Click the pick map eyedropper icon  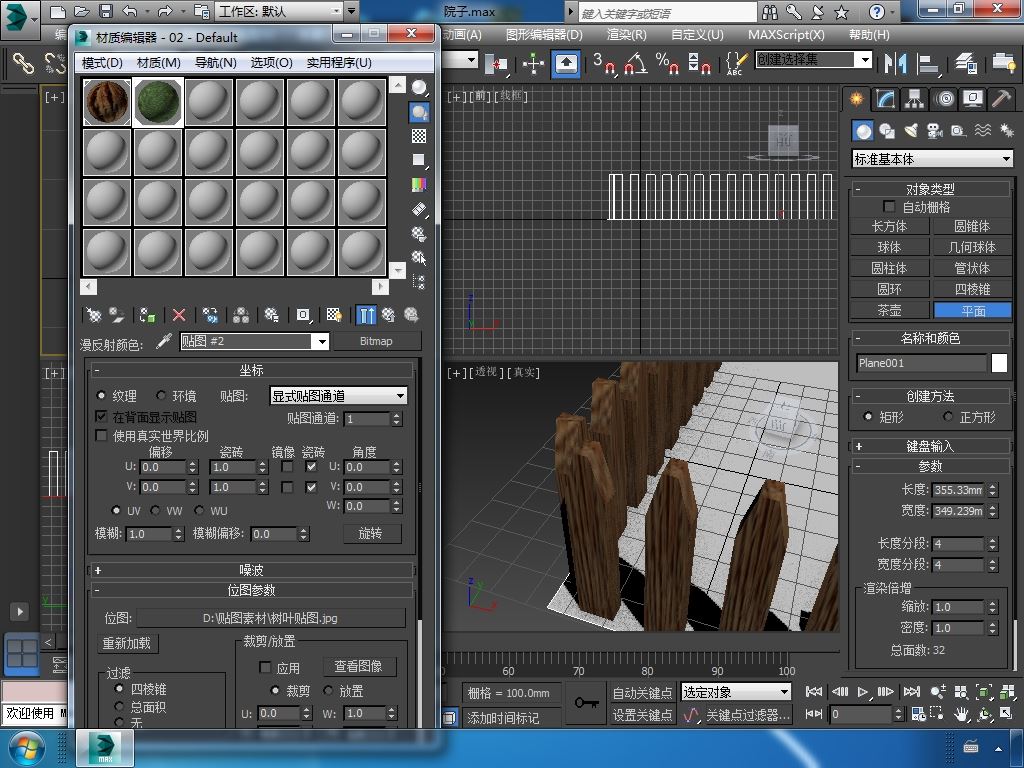click(x=163, y=342)
